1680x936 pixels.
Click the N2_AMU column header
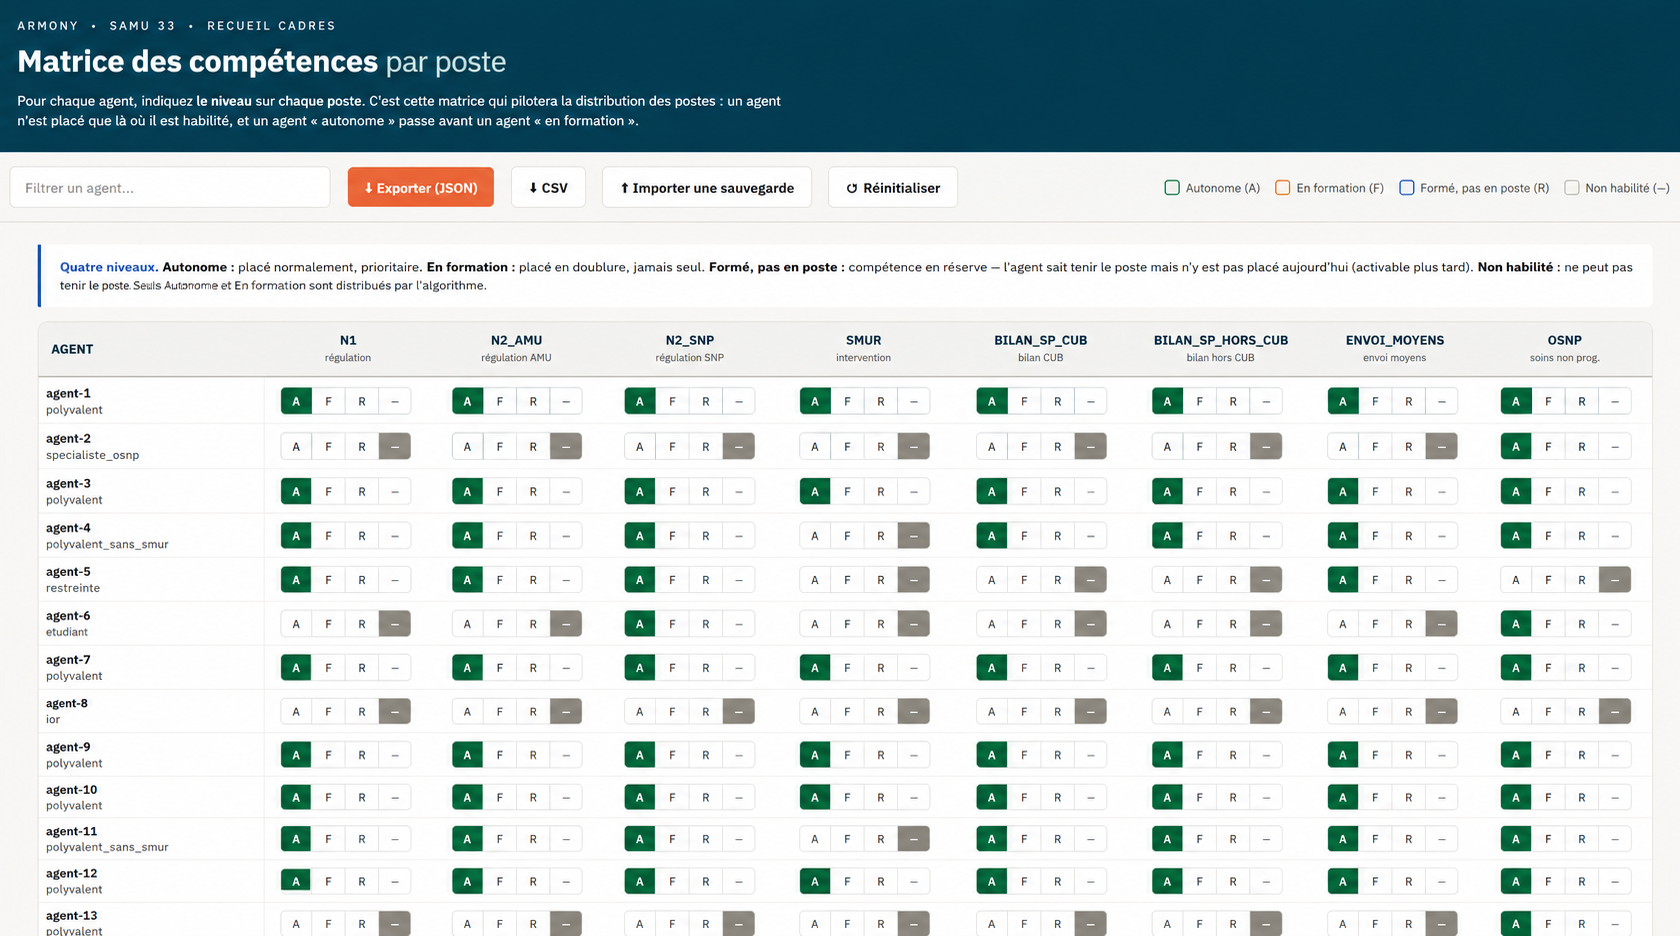516,348
